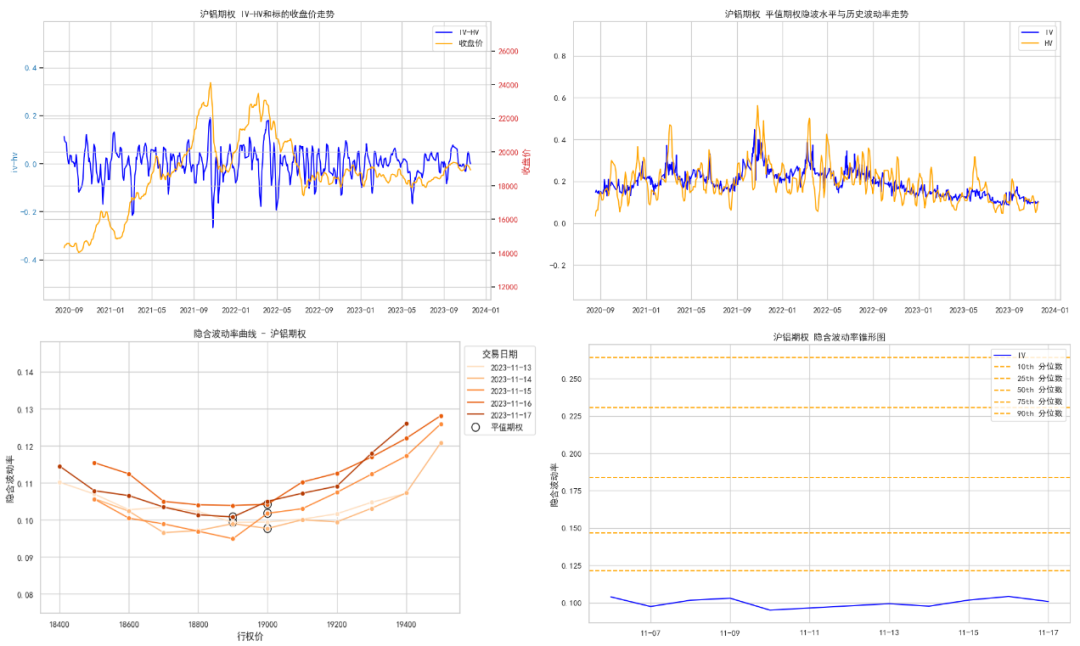This screenshot has height=646, width=1080.
Task: Click the "18000" price tick label
Action: pos(508,187)
